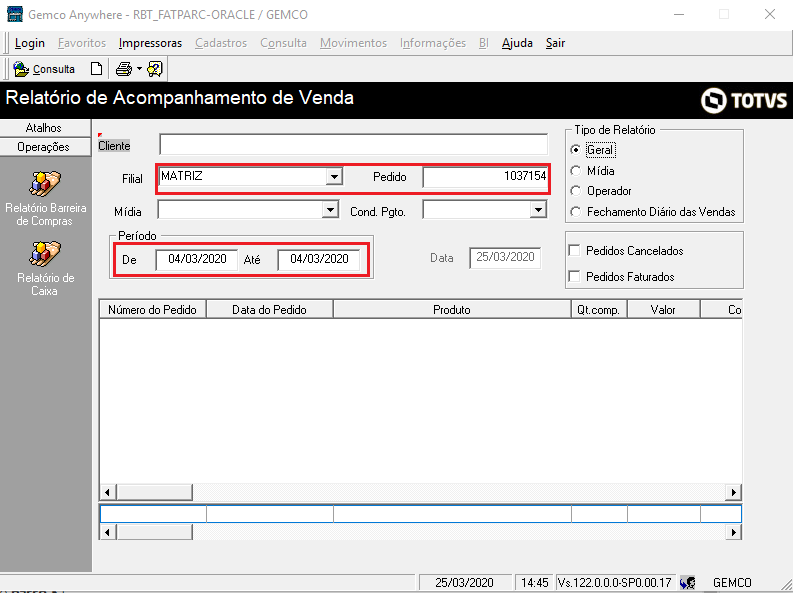This screenshot has width=793, height=593.
Task: Open the Cadastros menu
Action: point(221,43)
